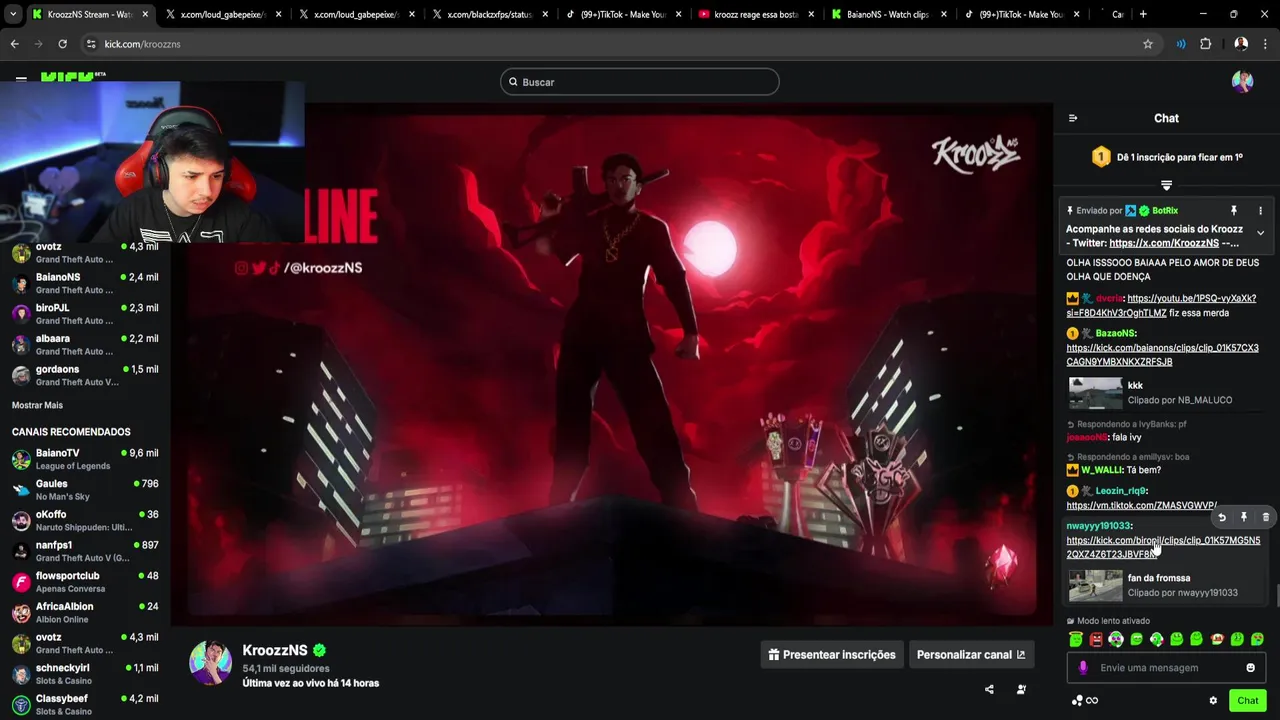Image resolution: width=1280 pixels, height=720 pixels.
Task: Click the 'kkk' clip thumbnail
Action: tap(1095, 393)
